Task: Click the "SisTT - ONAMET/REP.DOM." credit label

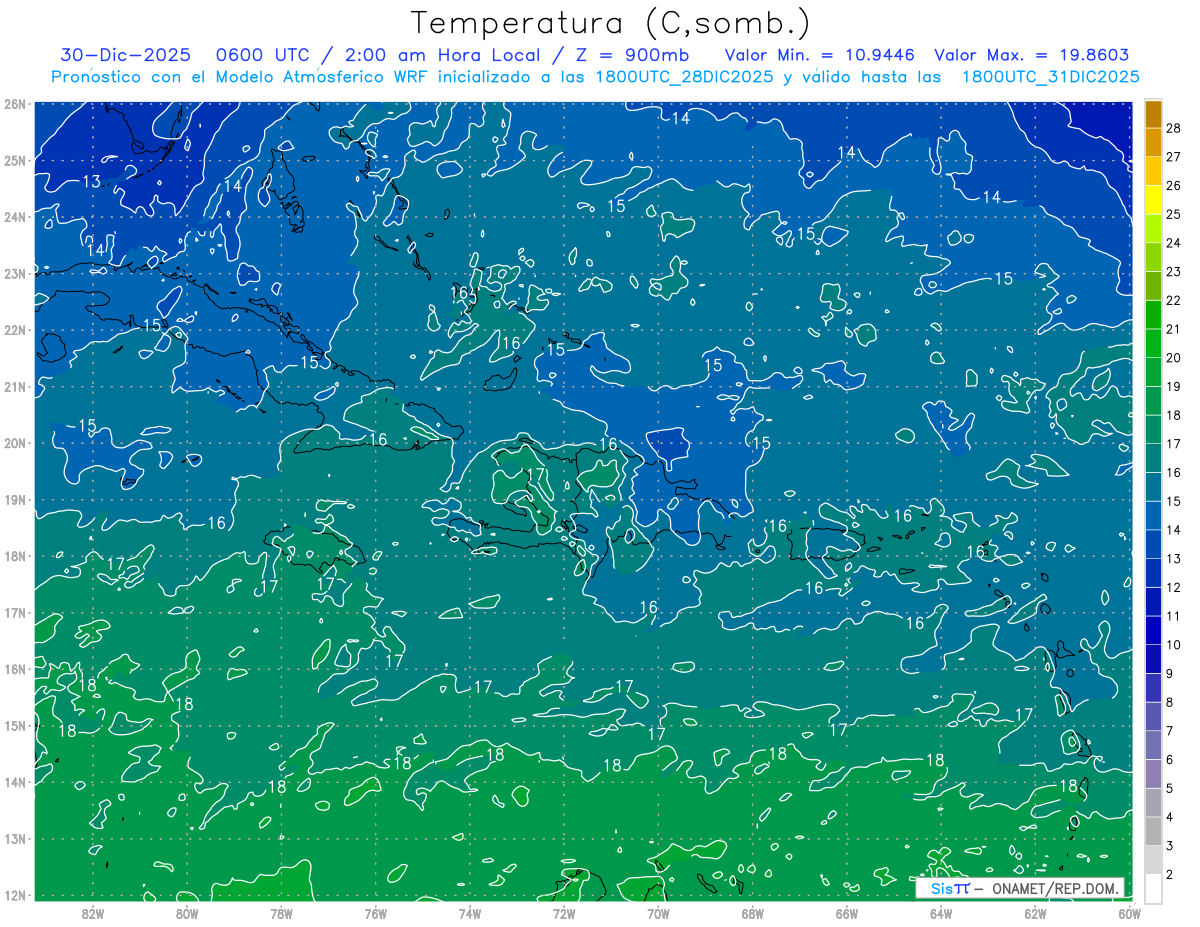Action: click(x=1022, y=888)
